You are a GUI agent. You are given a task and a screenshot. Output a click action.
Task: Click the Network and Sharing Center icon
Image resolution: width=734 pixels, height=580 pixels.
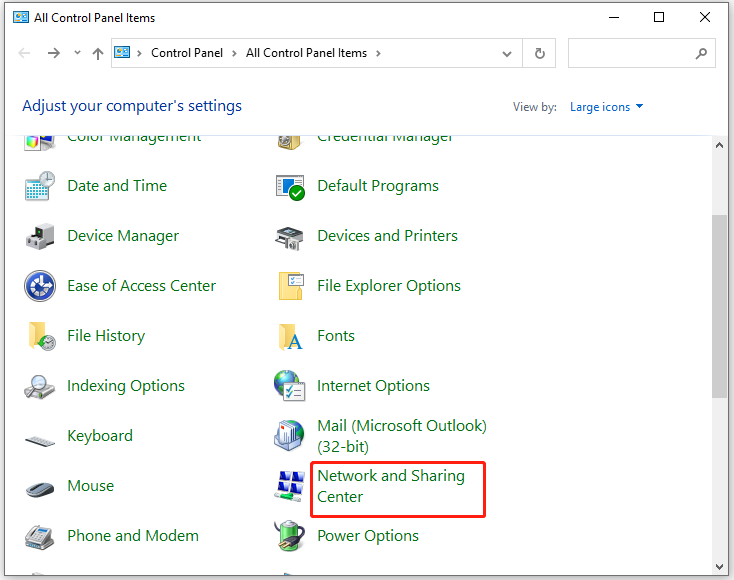point(290,486)
